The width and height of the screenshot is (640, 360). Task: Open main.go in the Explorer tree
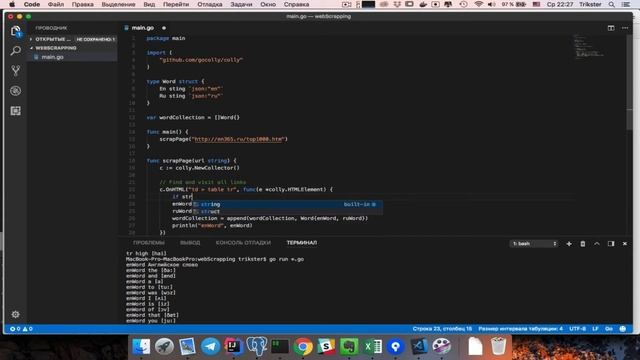[72, 57]
